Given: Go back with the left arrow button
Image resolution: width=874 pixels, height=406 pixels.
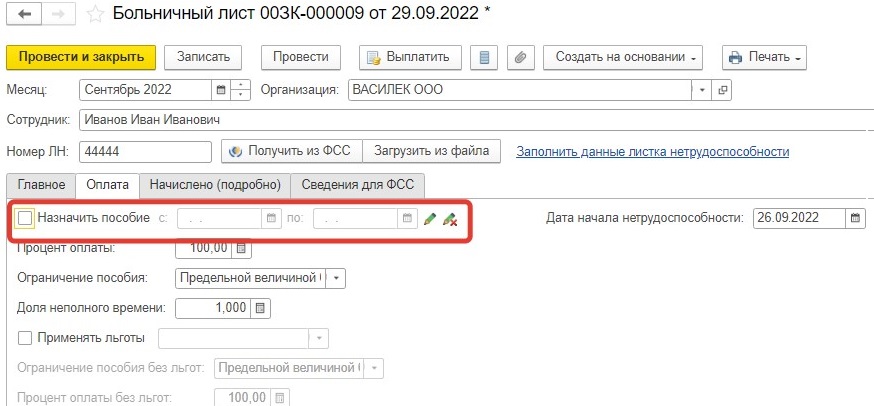Looking at the screenshot, I should tap(25, 14).
